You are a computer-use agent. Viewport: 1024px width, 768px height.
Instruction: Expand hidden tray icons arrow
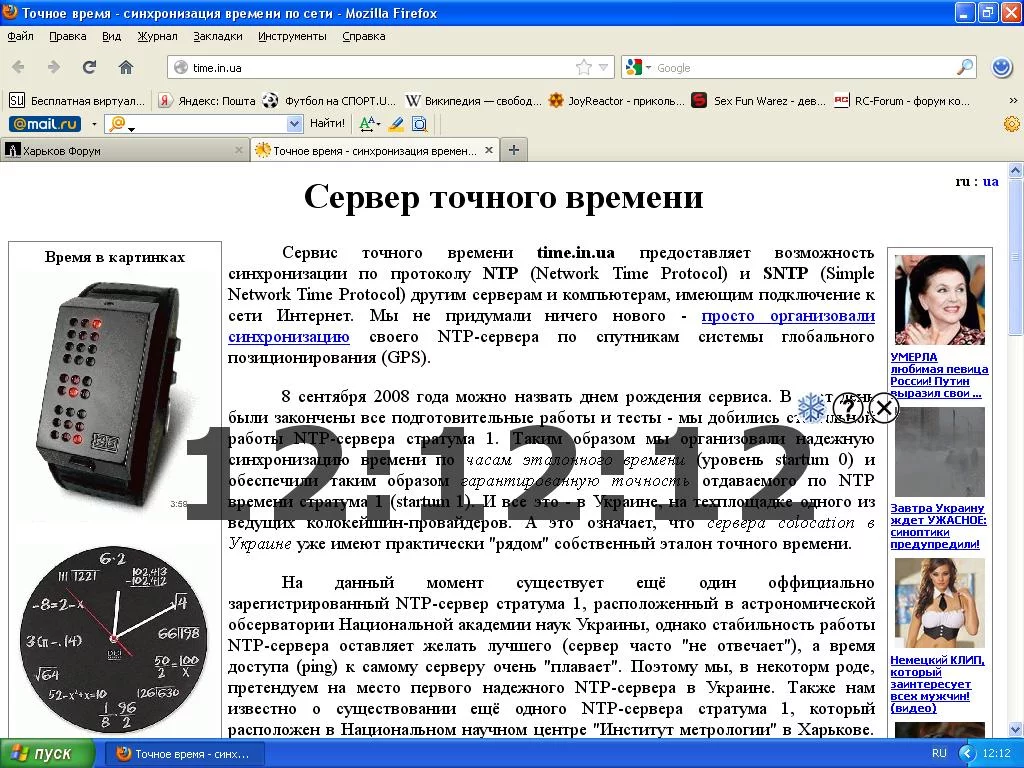click(967, 754)
